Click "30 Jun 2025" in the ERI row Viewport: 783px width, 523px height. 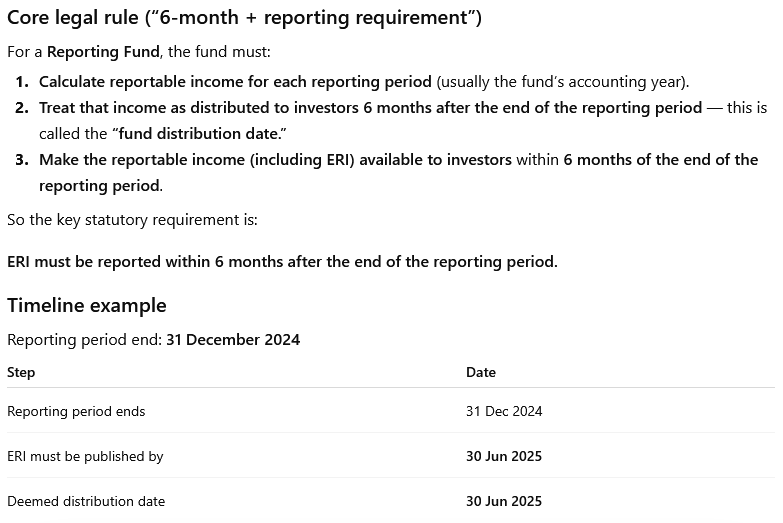(x=504, y=456)
